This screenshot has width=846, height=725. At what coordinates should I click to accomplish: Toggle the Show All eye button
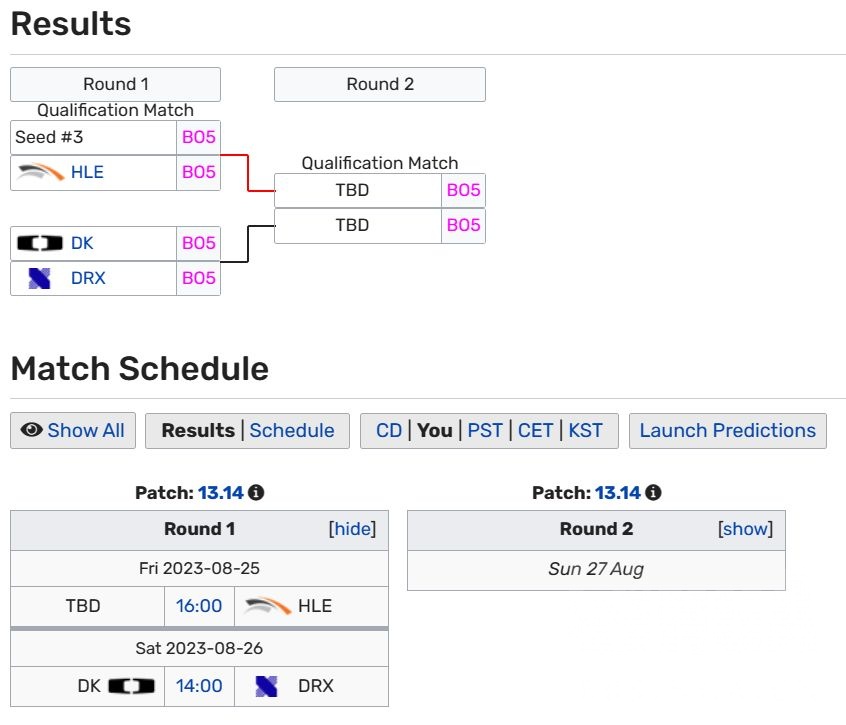73,431
